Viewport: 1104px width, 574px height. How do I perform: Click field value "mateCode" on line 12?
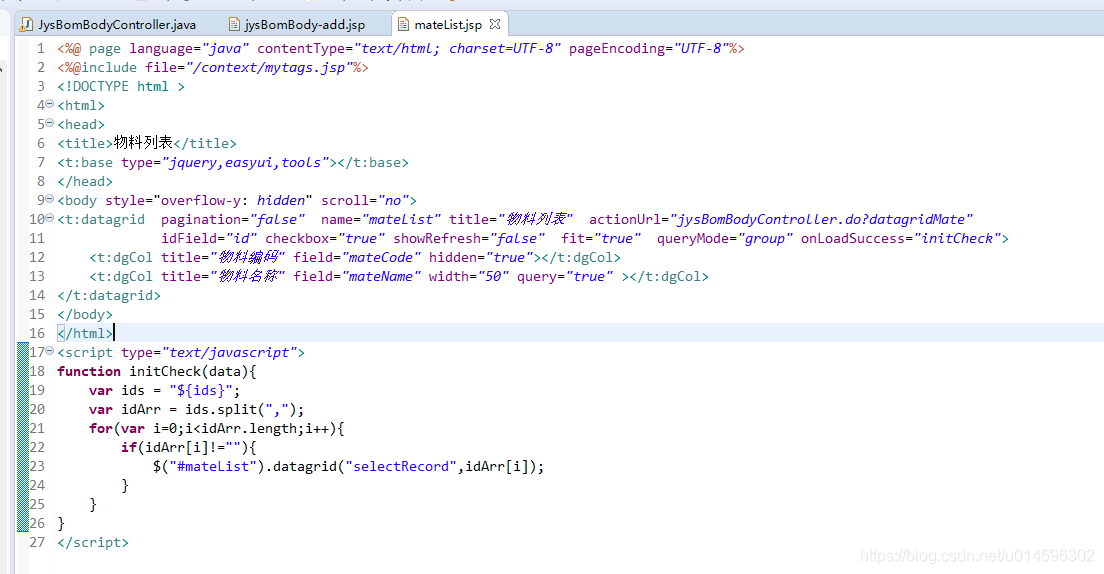coord(381,258)
